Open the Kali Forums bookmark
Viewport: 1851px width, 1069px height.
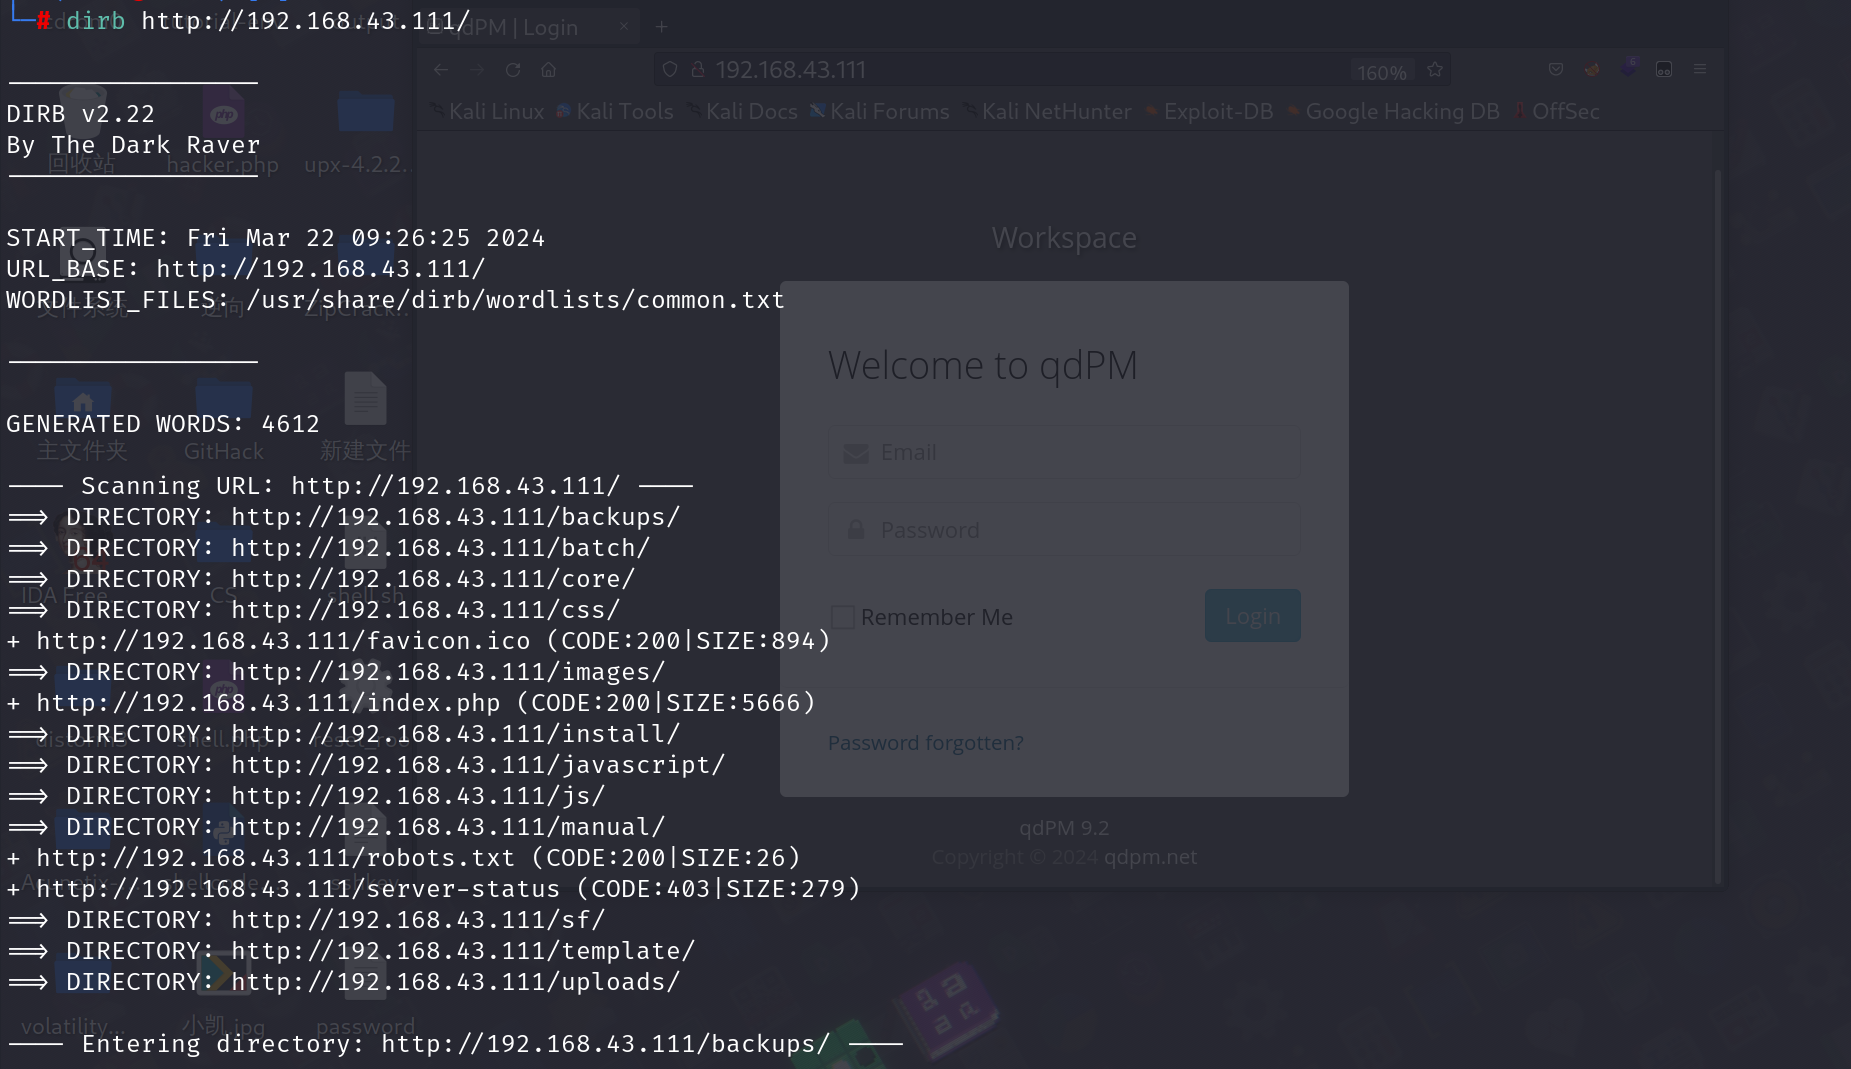pos(880,112)
